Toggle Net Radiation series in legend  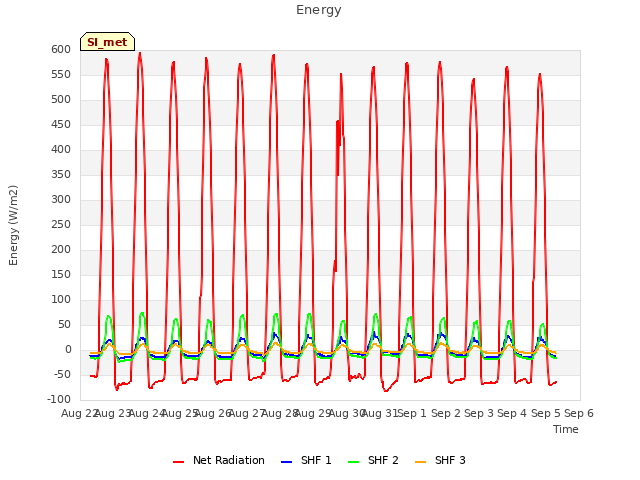[x=219, y=460]
